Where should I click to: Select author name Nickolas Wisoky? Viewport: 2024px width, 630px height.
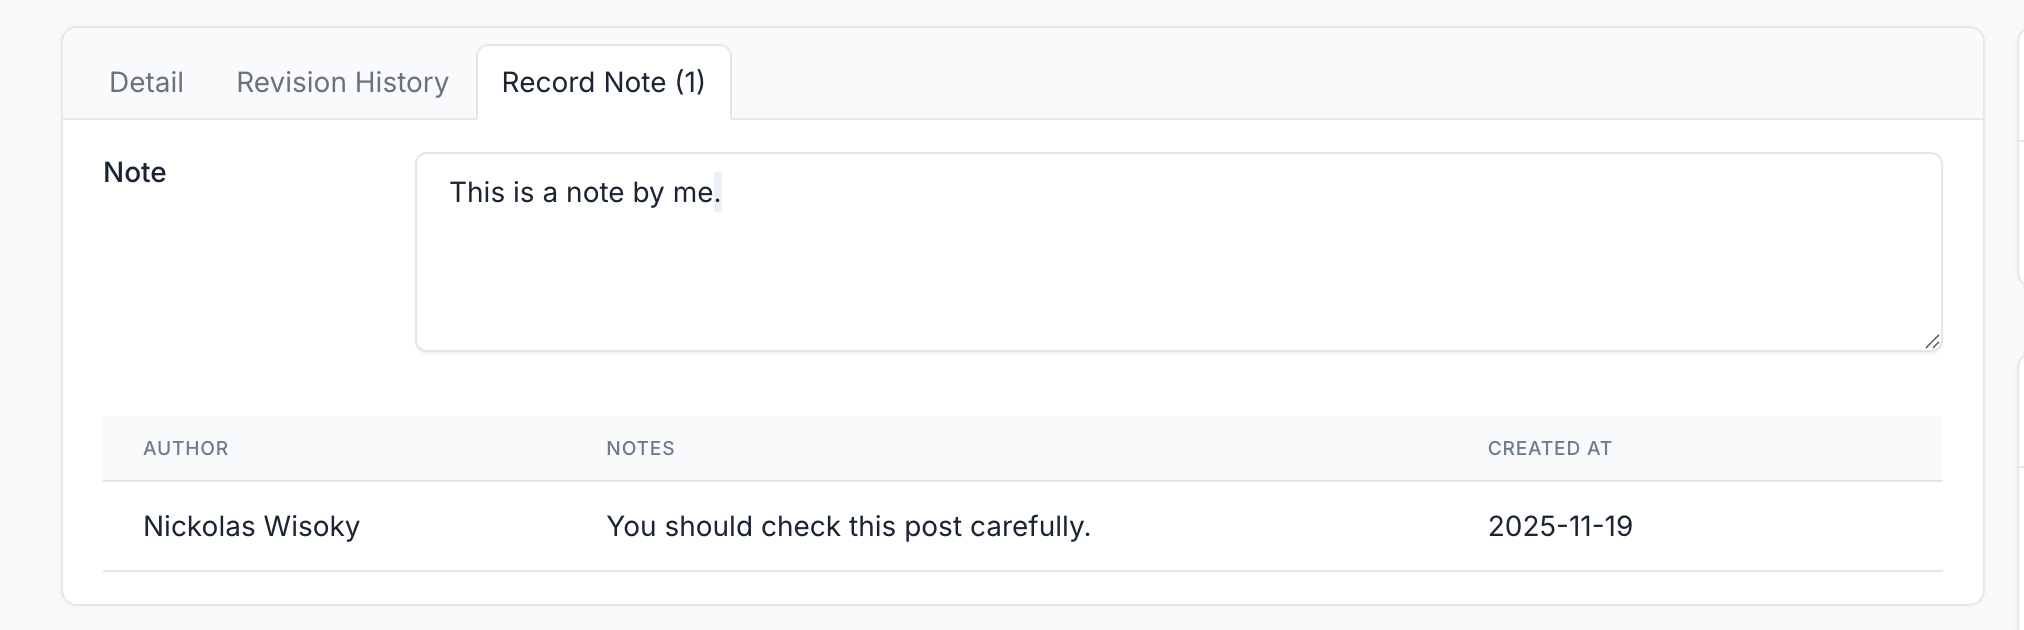(x=251, y=526)
